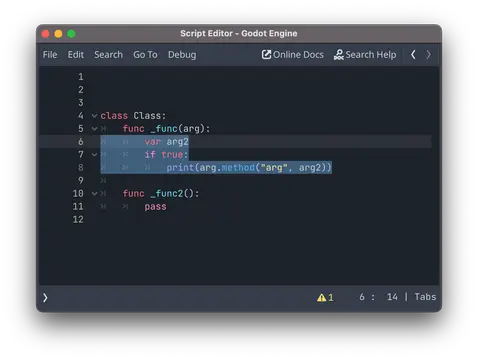
Task: Open the Go To menu
Action: (x=145, y=55)
